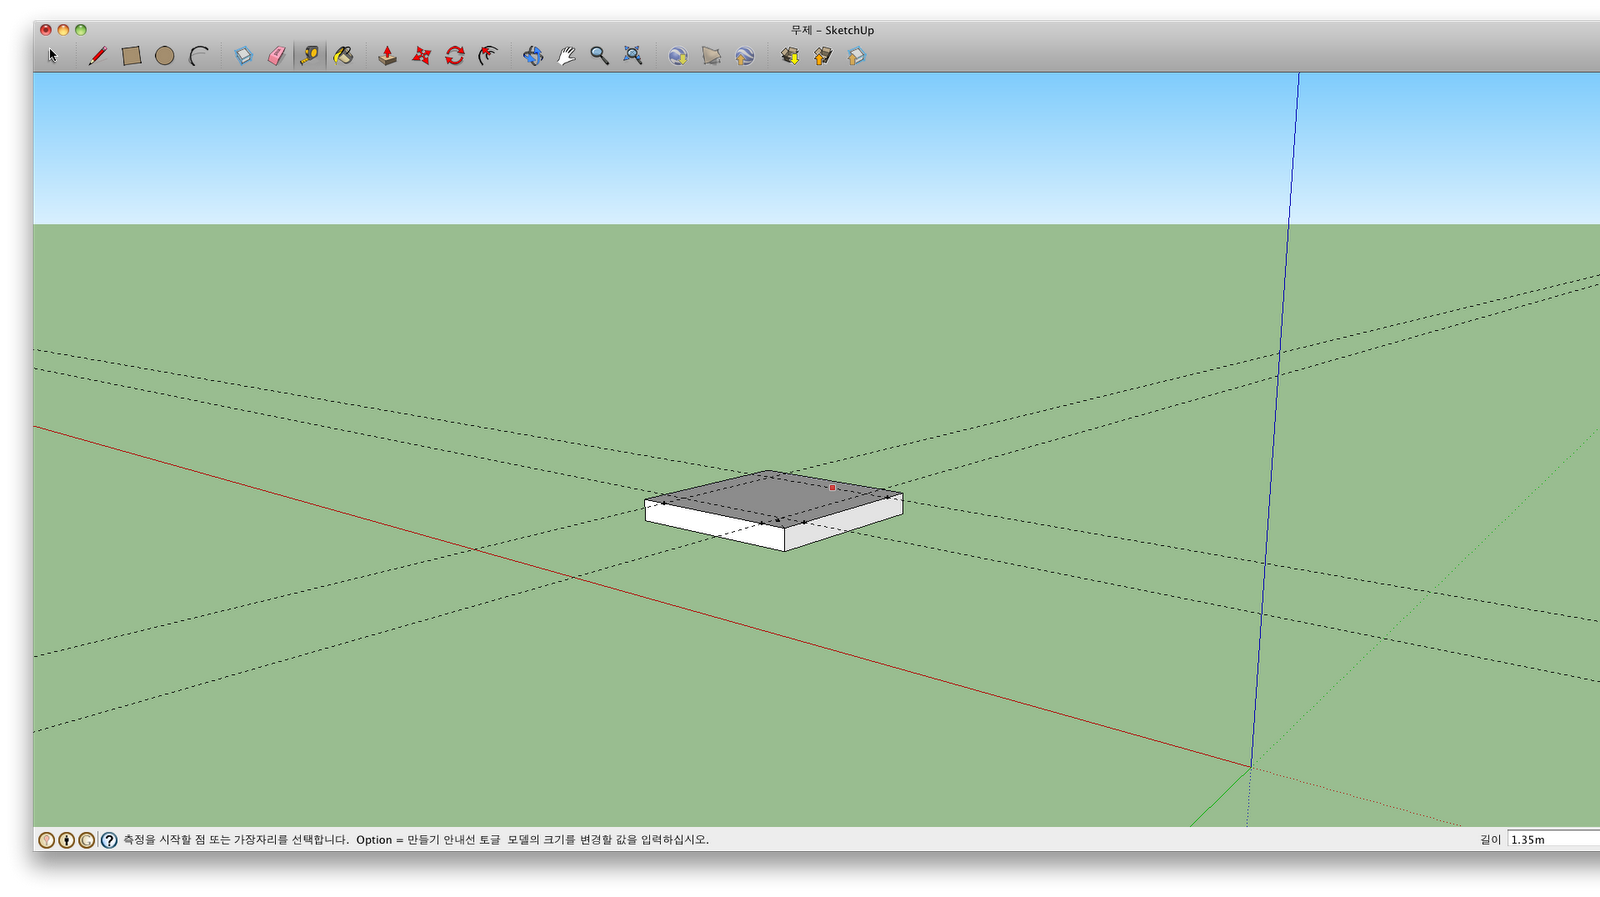Click the status hint text containing 'Option ='
The width and height of the screenshot is (1600, 897).
tap(415, 840)
